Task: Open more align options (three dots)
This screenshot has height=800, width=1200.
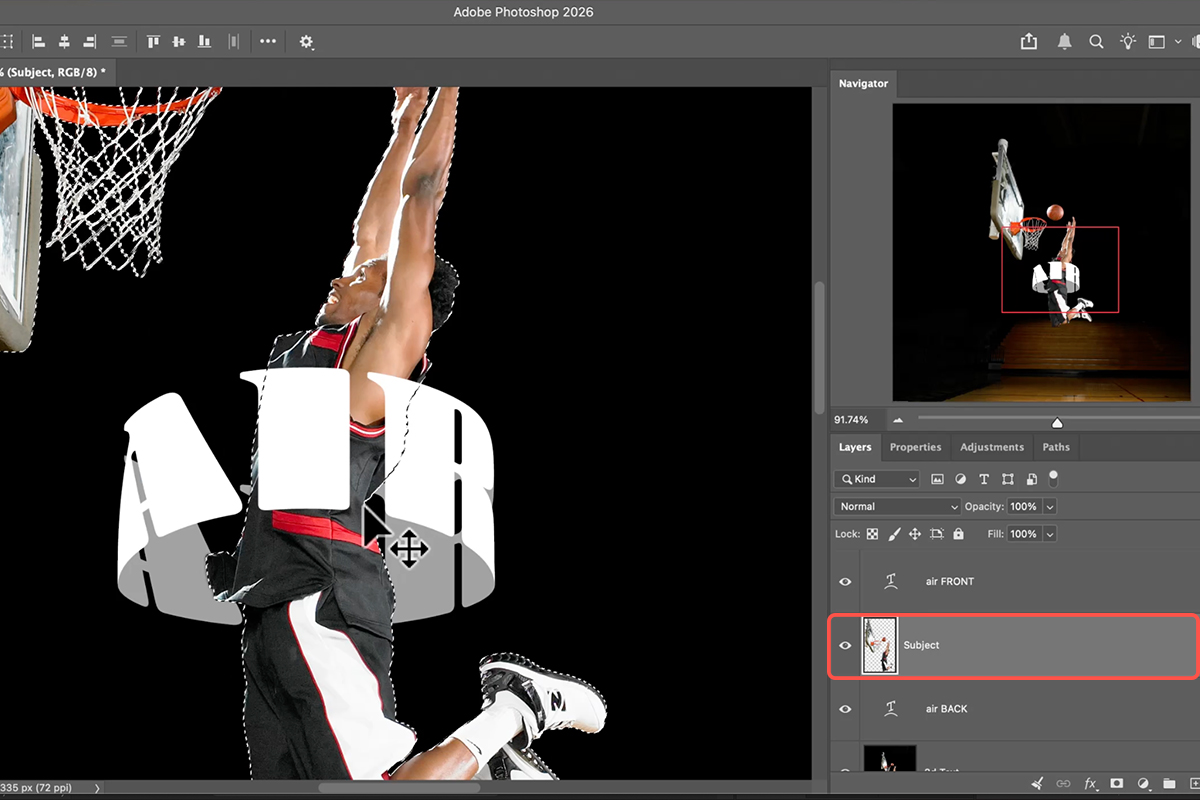Action: (x=268, y=42)
